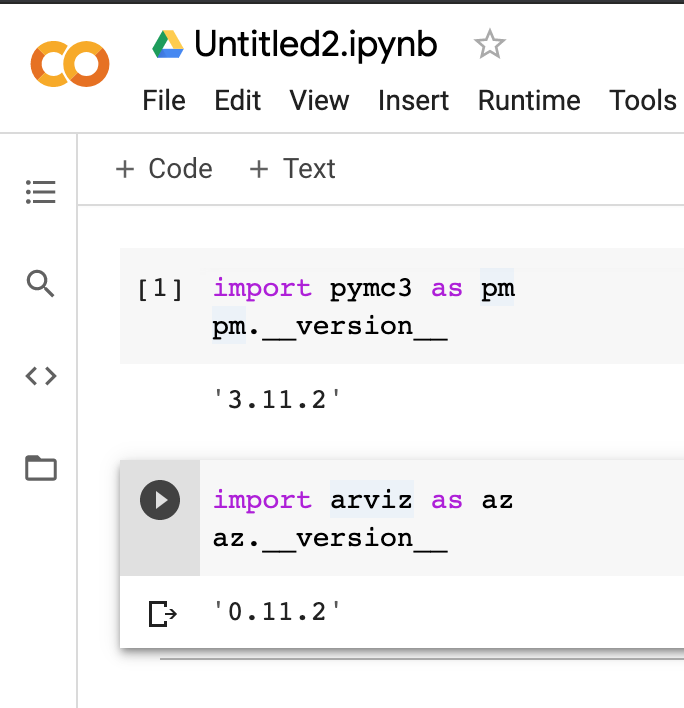Image resolution: width=684 pixels, height=708 pixels.
Task: Open Find and replace sidebar icon
Action: point(41,284)
